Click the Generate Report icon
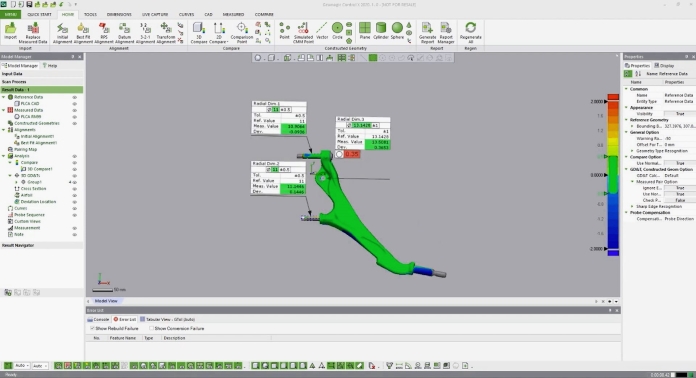 [x=427, y=33]
